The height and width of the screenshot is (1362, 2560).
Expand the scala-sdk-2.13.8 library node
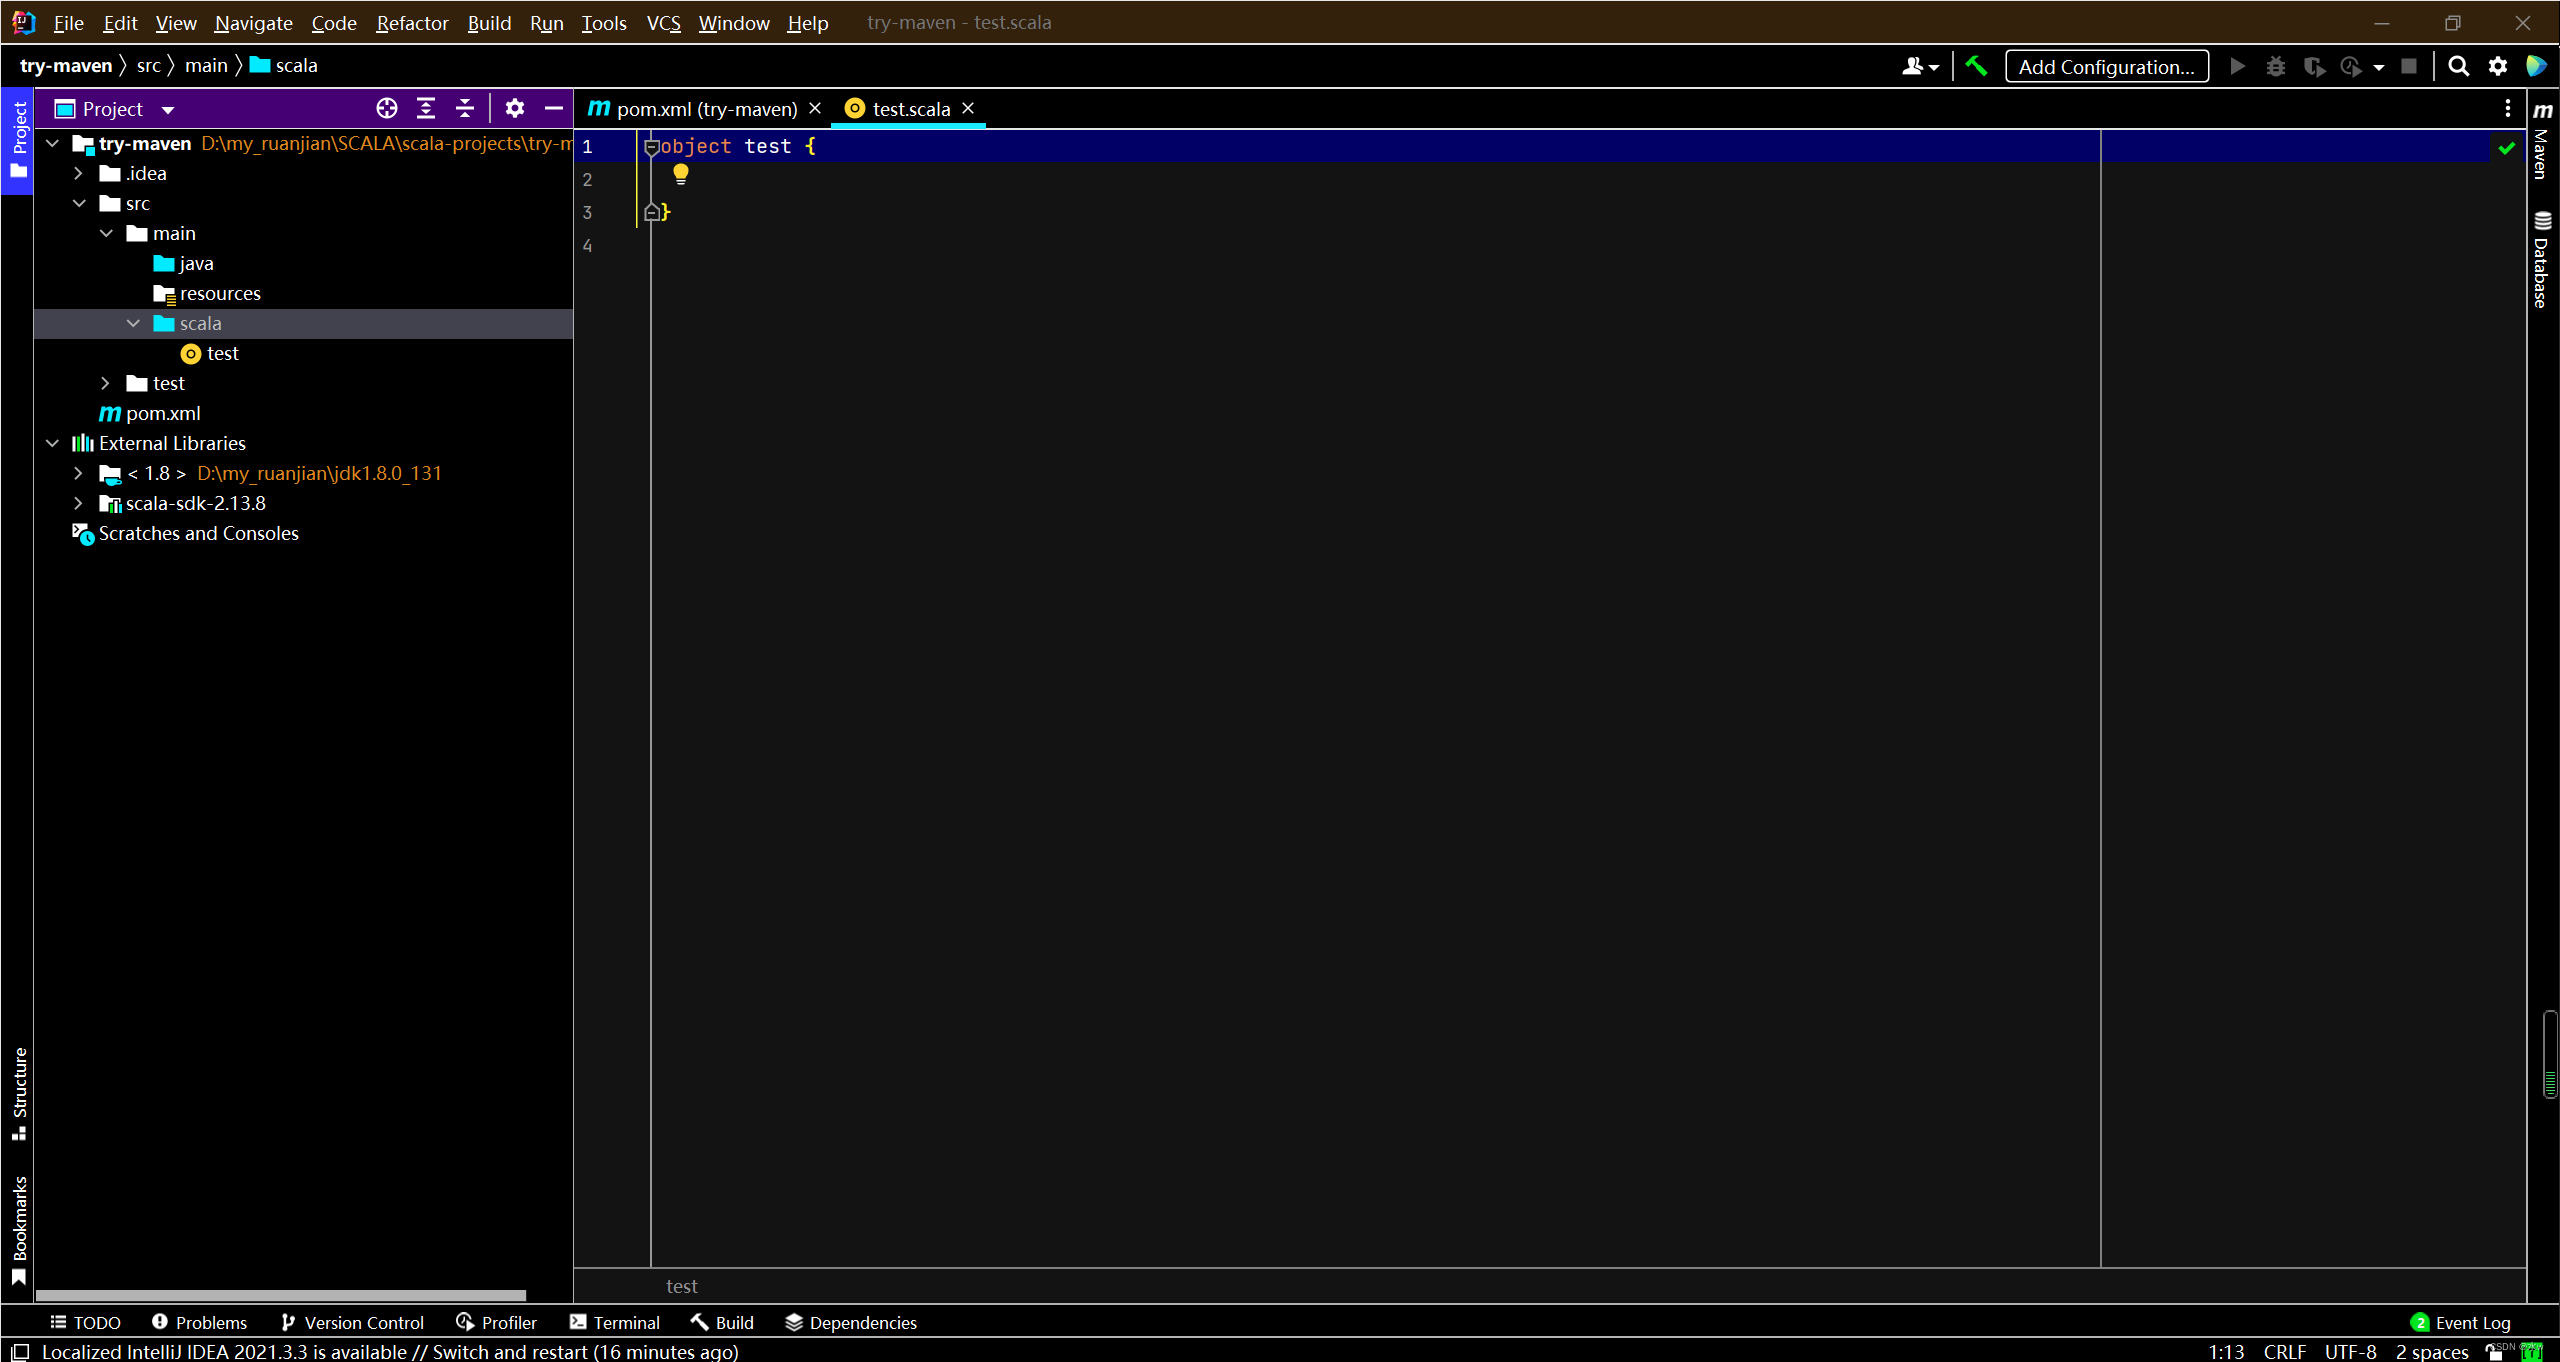pyautogui.click(x=78, y=503)
